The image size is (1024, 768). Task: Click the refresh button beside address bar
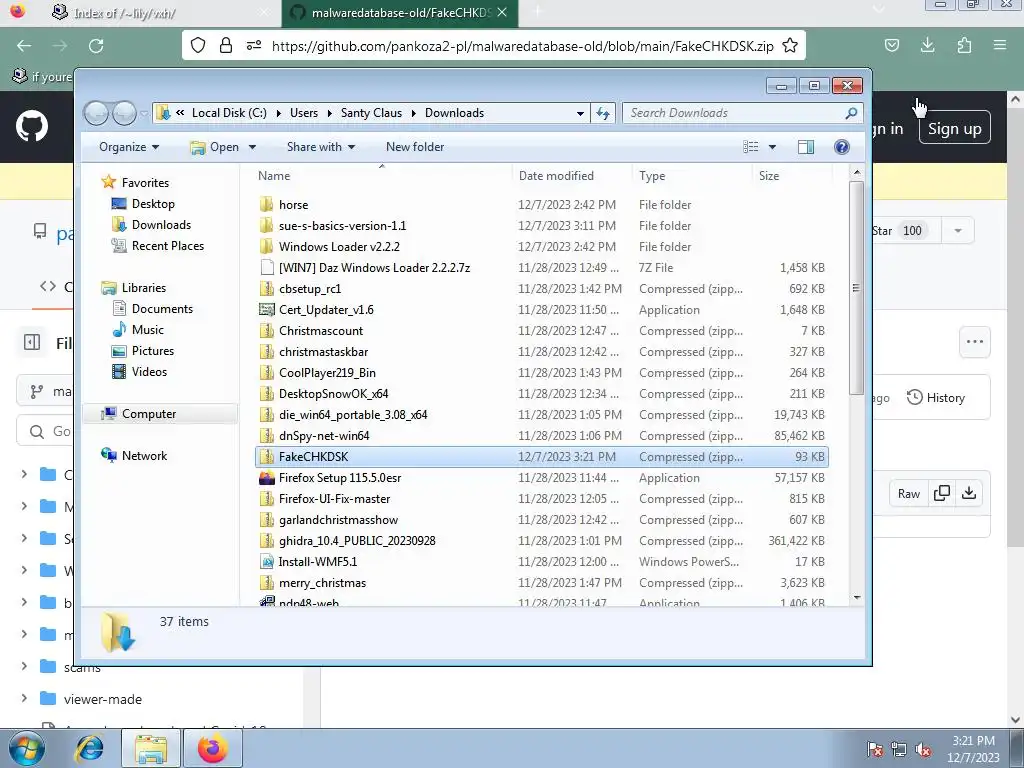pyautogui.click(x=602, y=113)
